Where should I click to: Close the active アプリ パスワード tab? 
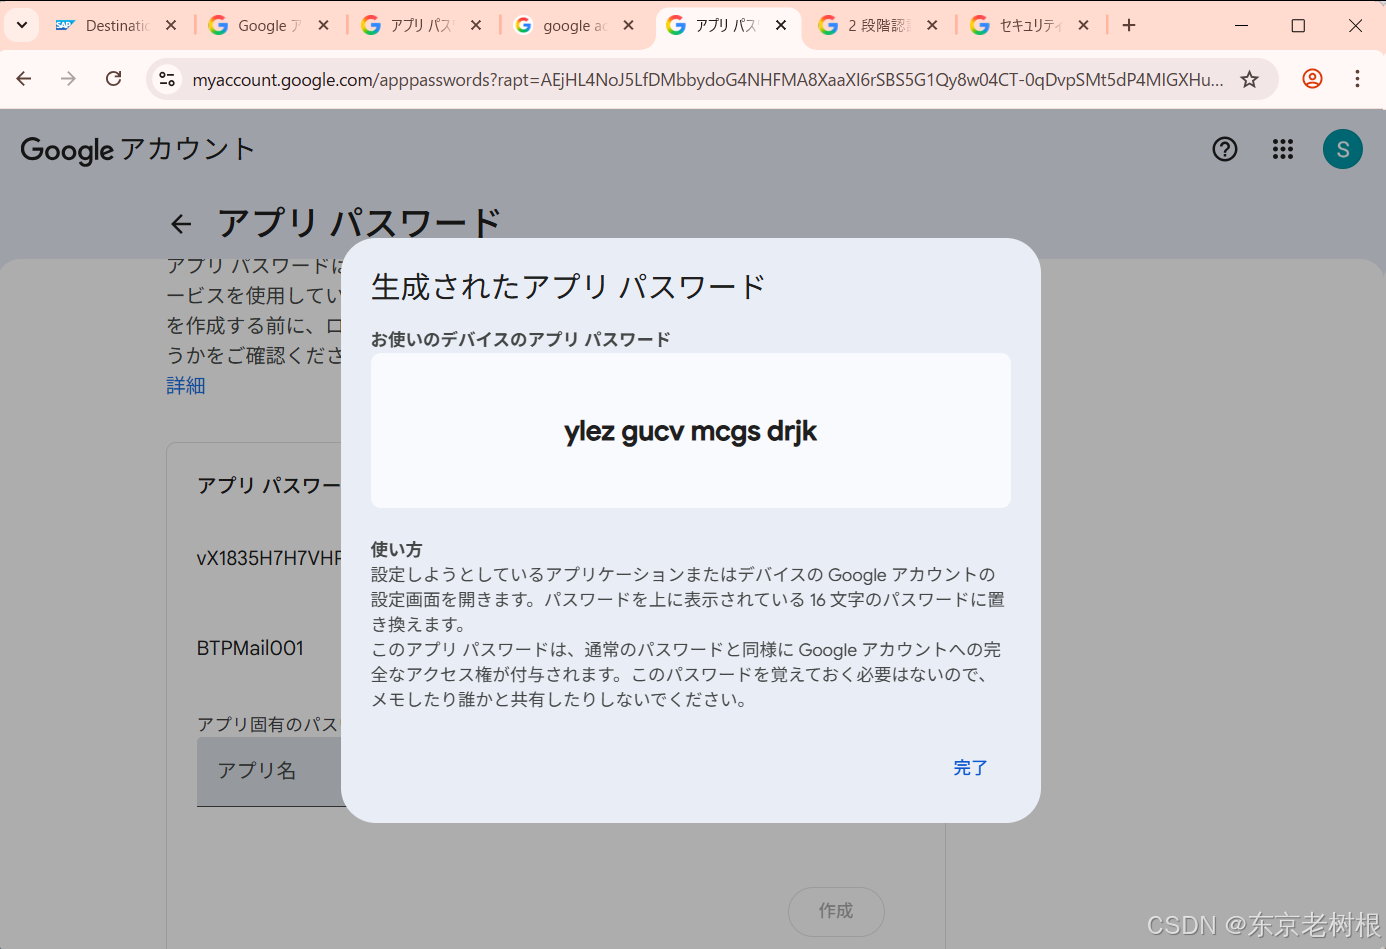[x=781, y=25]
